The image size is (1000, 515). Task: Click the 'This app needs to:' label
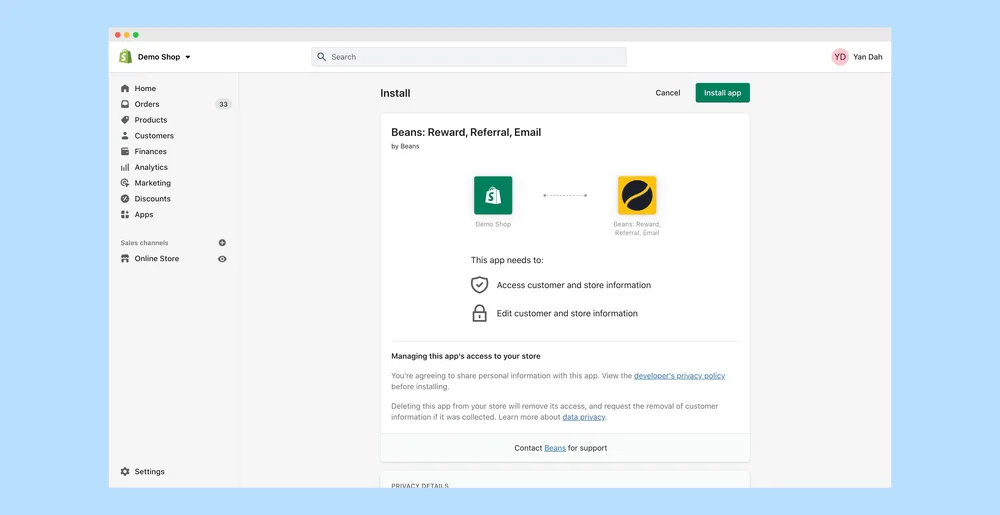tap(507, 260)
